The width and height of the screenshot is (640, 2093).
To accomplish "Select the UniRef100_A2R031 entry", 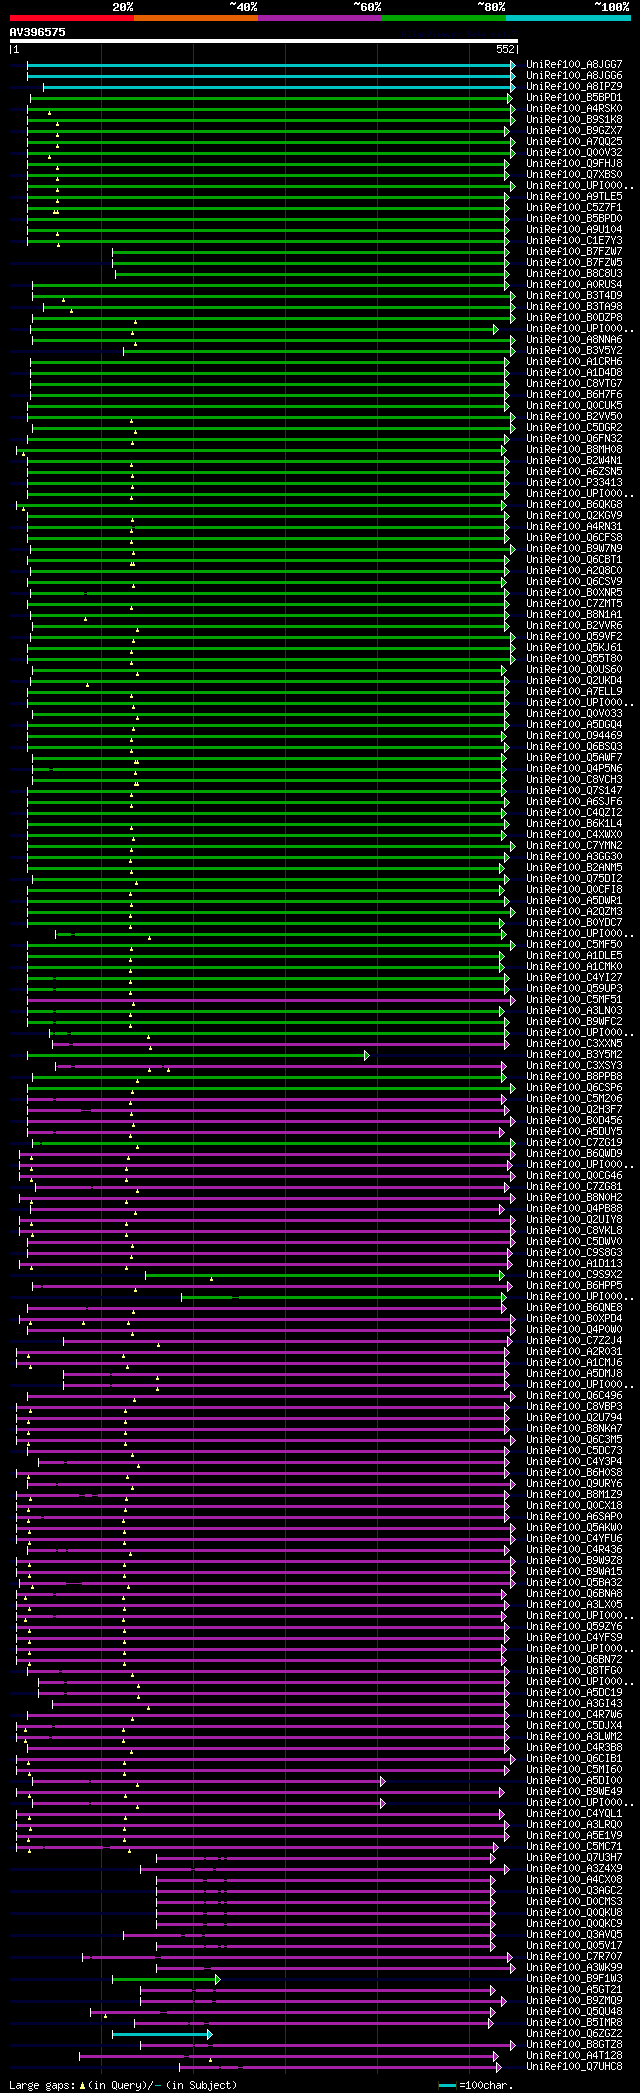I will [574, 1352].
